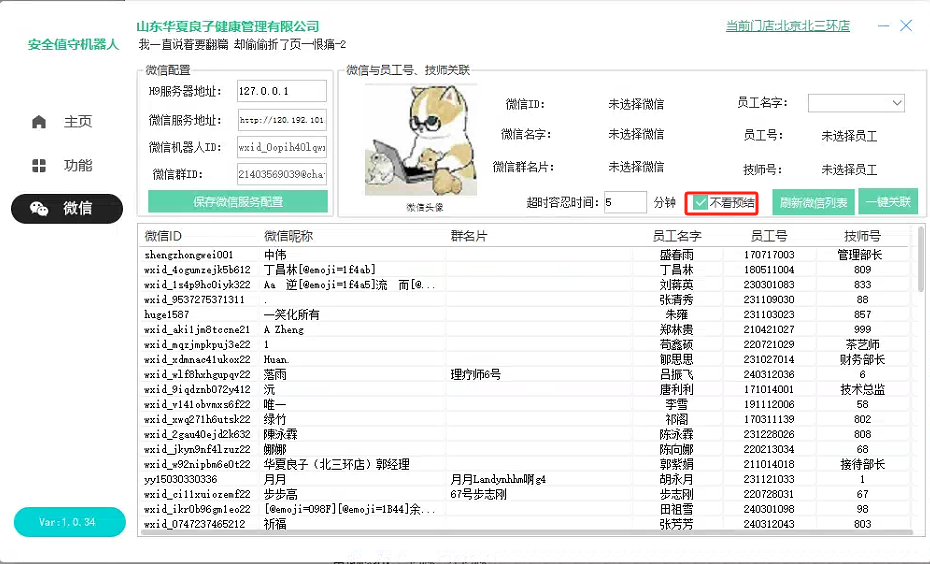Minimize the window with the dash icon
The image size is (930, 564).
click(882, 26)
